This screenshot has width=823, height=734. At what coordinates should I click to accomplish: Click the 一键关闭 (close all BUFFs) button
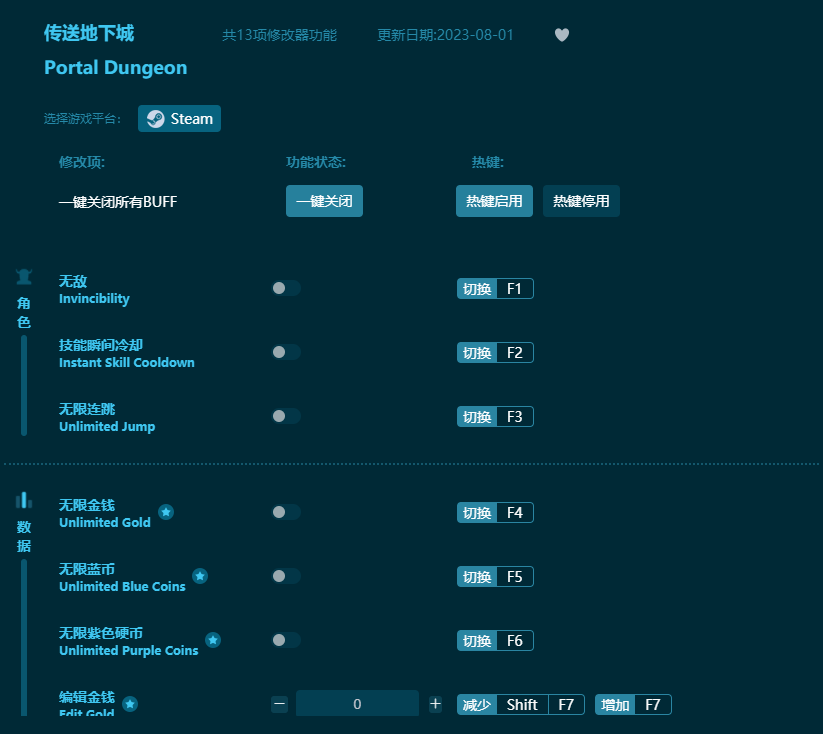point(324,200)
